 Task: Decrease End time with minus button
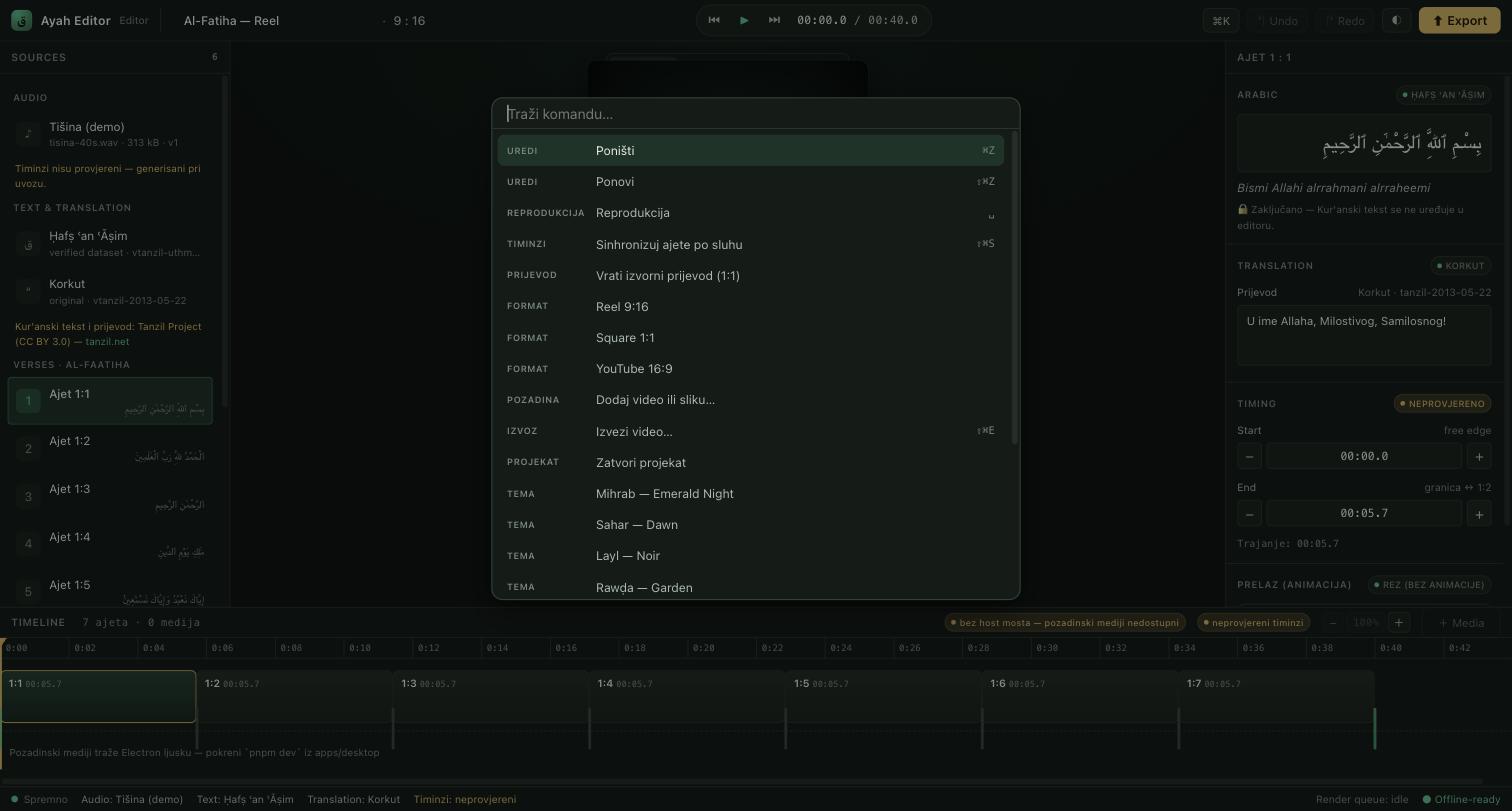click(1249, 514)
